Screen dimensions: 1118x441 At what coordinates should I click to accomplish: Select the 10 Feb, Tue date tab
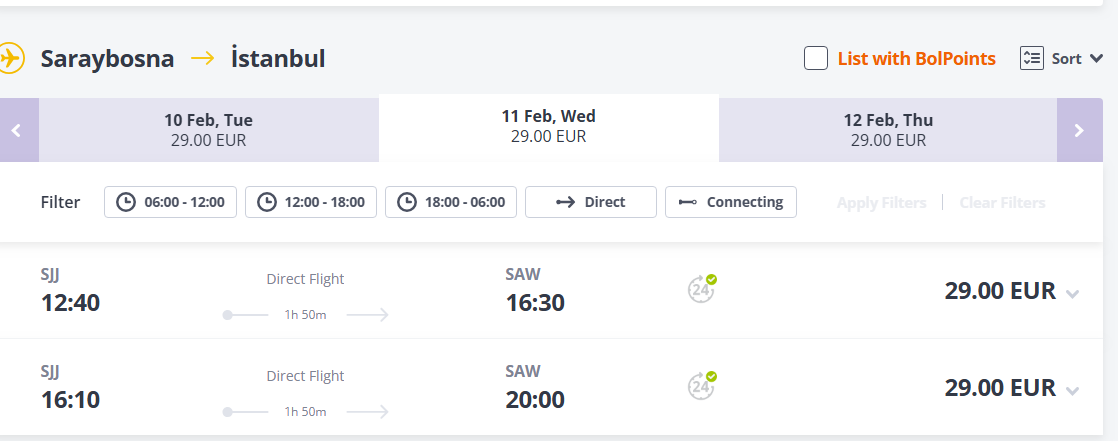[x=208, y=130]
